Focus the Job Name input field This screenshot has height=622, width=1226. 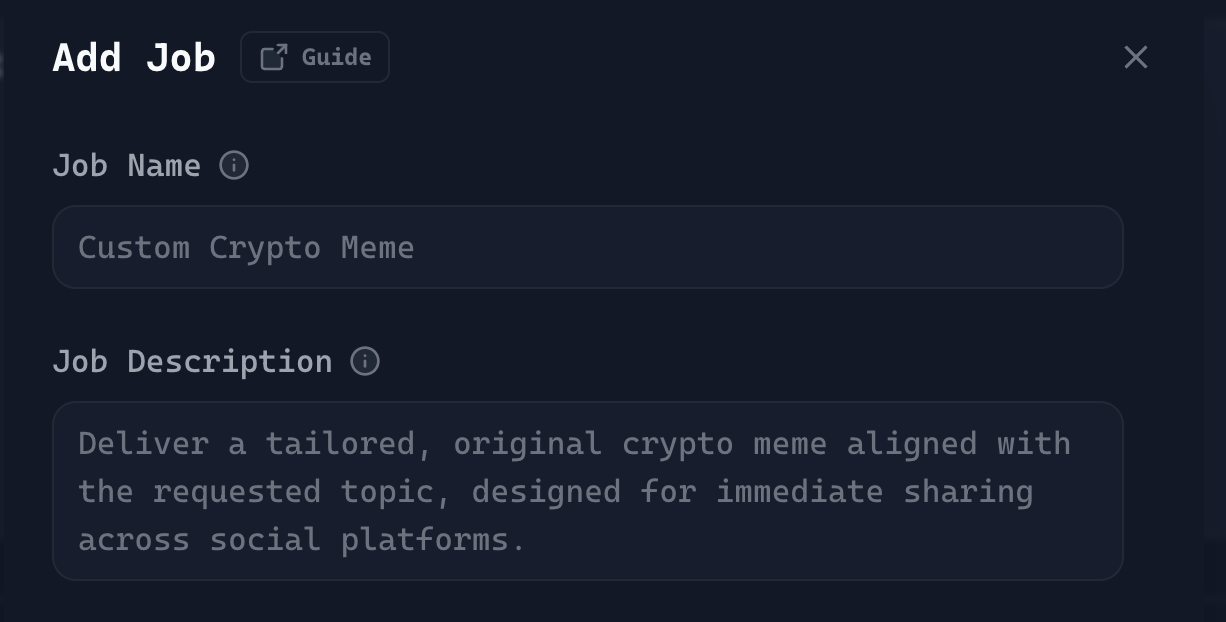(x=588, y=247)
